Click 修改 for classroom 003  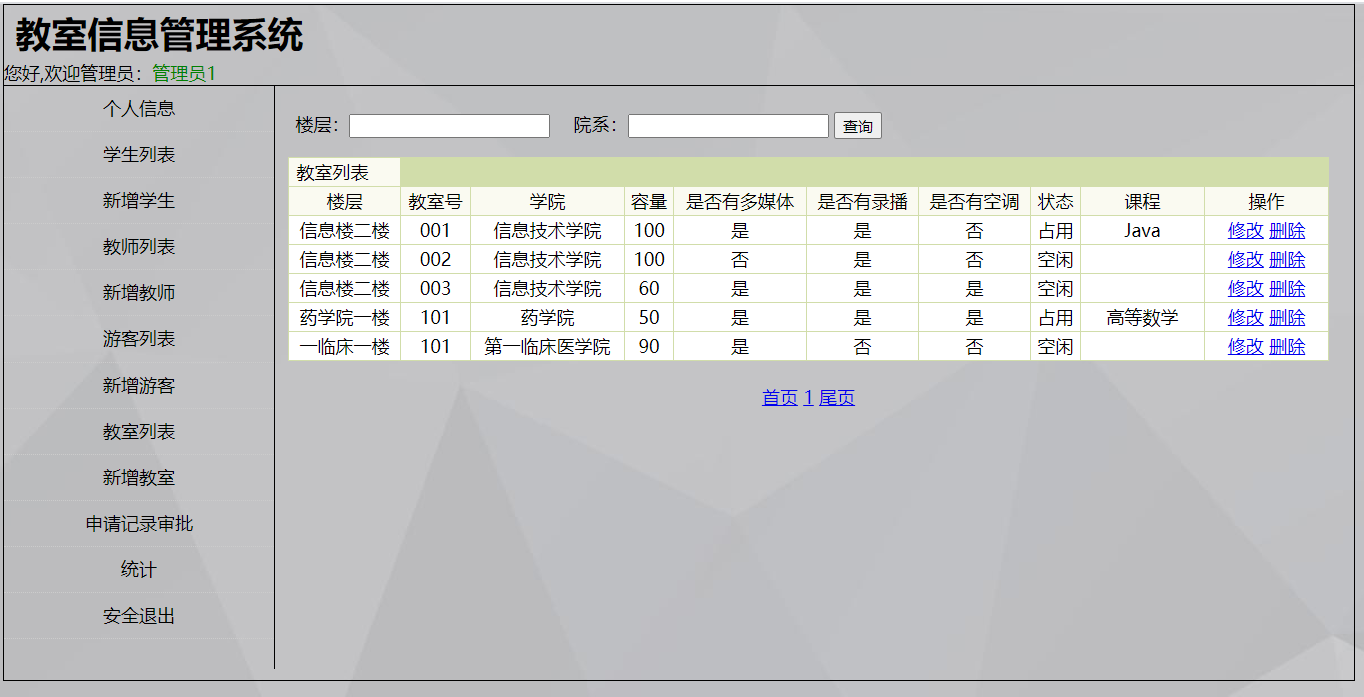click(x=1246, y=289)
